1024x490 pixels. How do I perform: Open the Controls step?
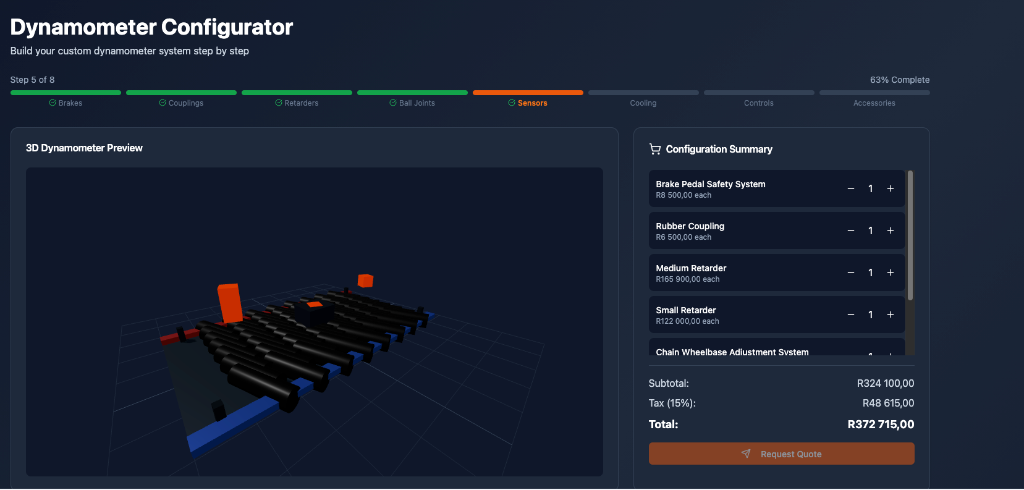click(x=759, y=103)
